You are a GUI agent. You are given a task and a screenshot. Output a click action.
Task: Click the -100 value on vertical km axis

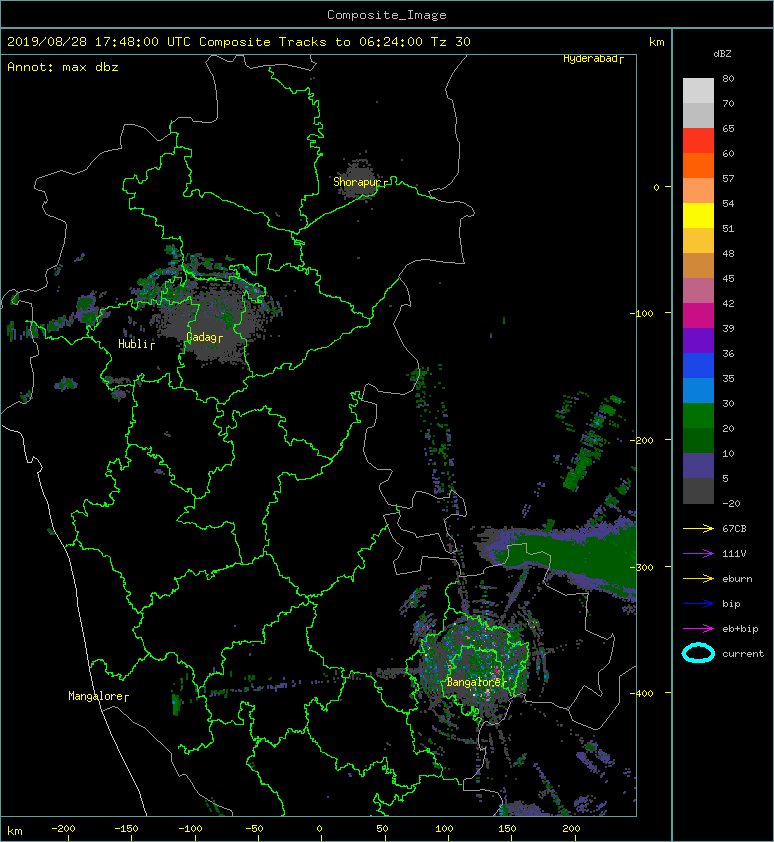point(641,313)
